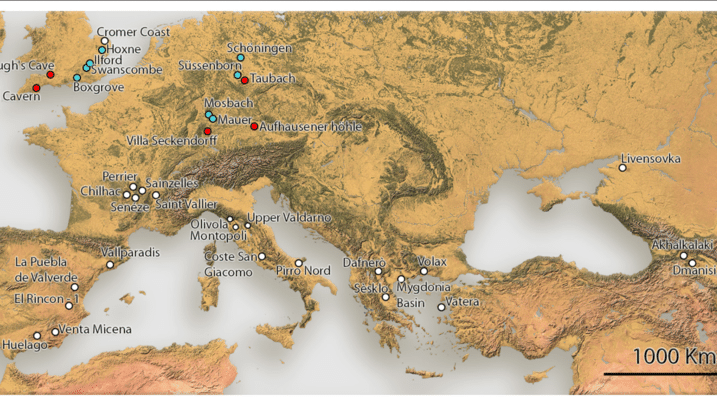Click the white Dmanisi site marker

[692, 263]
